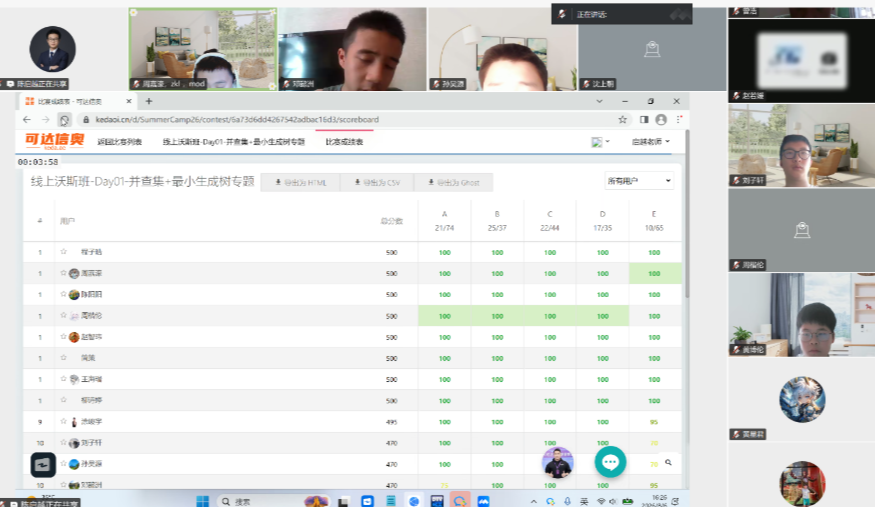Select the 比赛成绩表 navigation tab
Screen dimensions: 875x507
pyautogui.click(x=344, y=142)
